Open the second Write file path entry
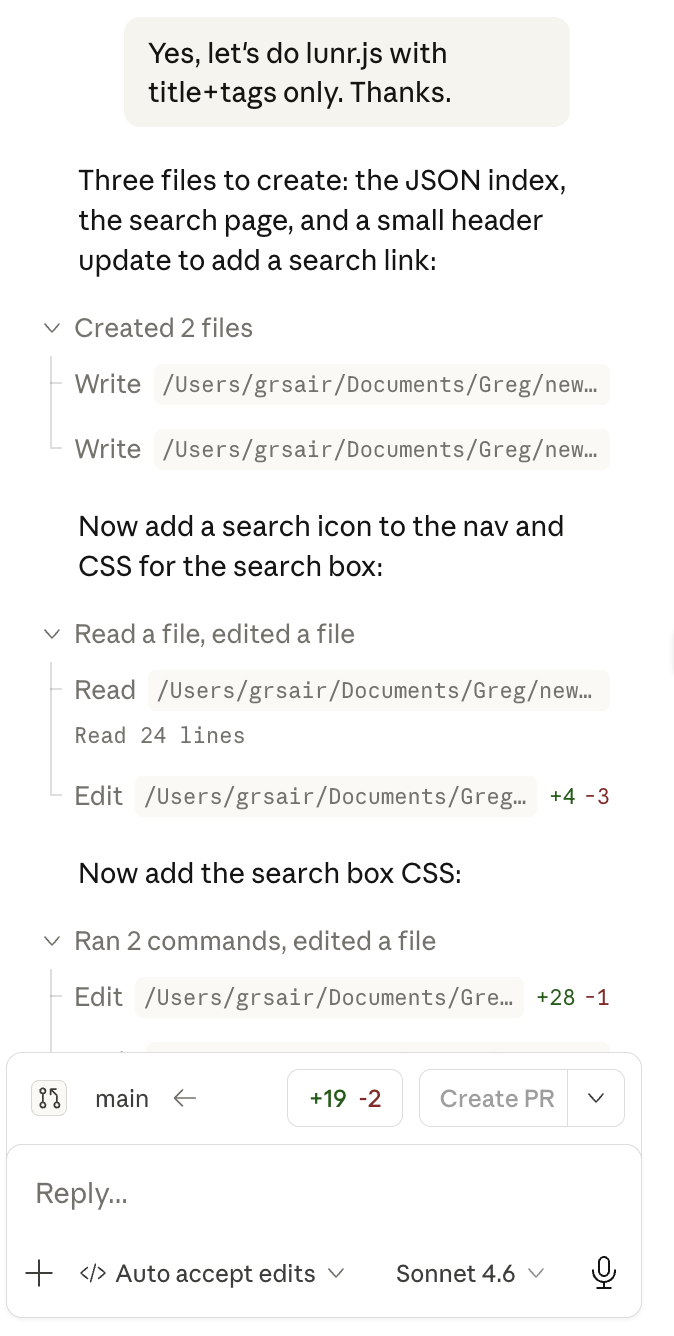674x1336 pixels. point(380,449)
